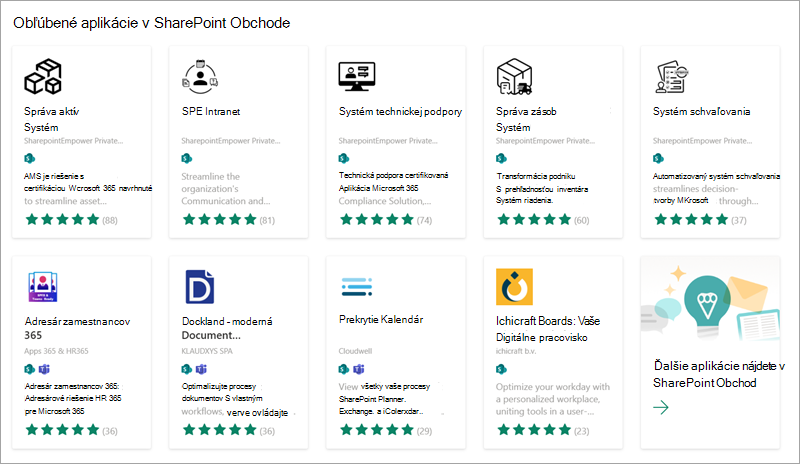This screenshot has height=464, width=800.
Task: Click the Systém schvaľovania checklist icon
Action: [672, 77]
